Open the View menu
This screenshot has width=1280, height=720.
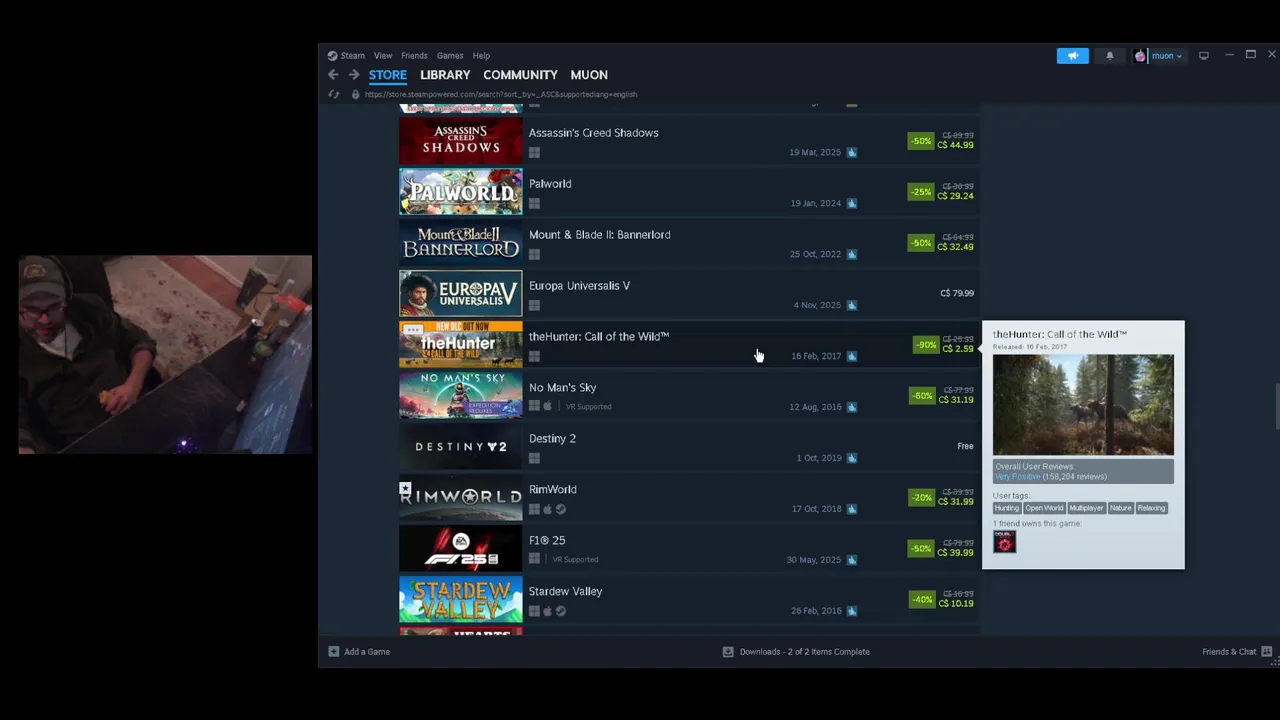383,56
